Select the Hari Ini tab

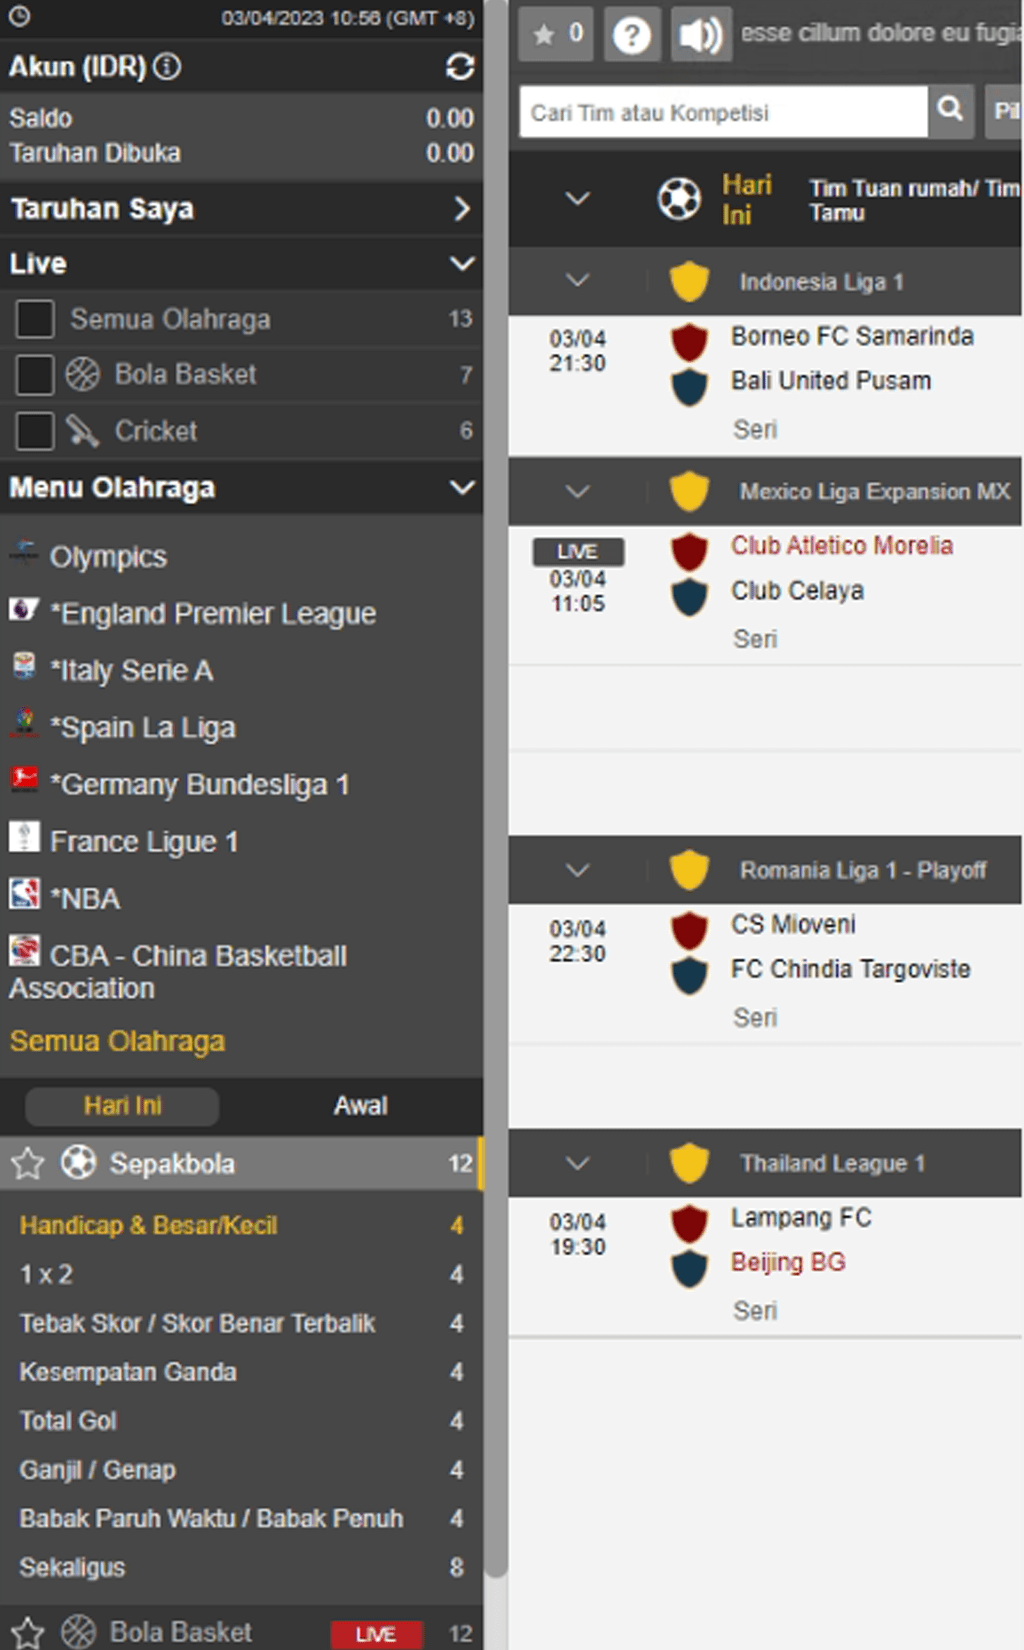pos(122,1106)
